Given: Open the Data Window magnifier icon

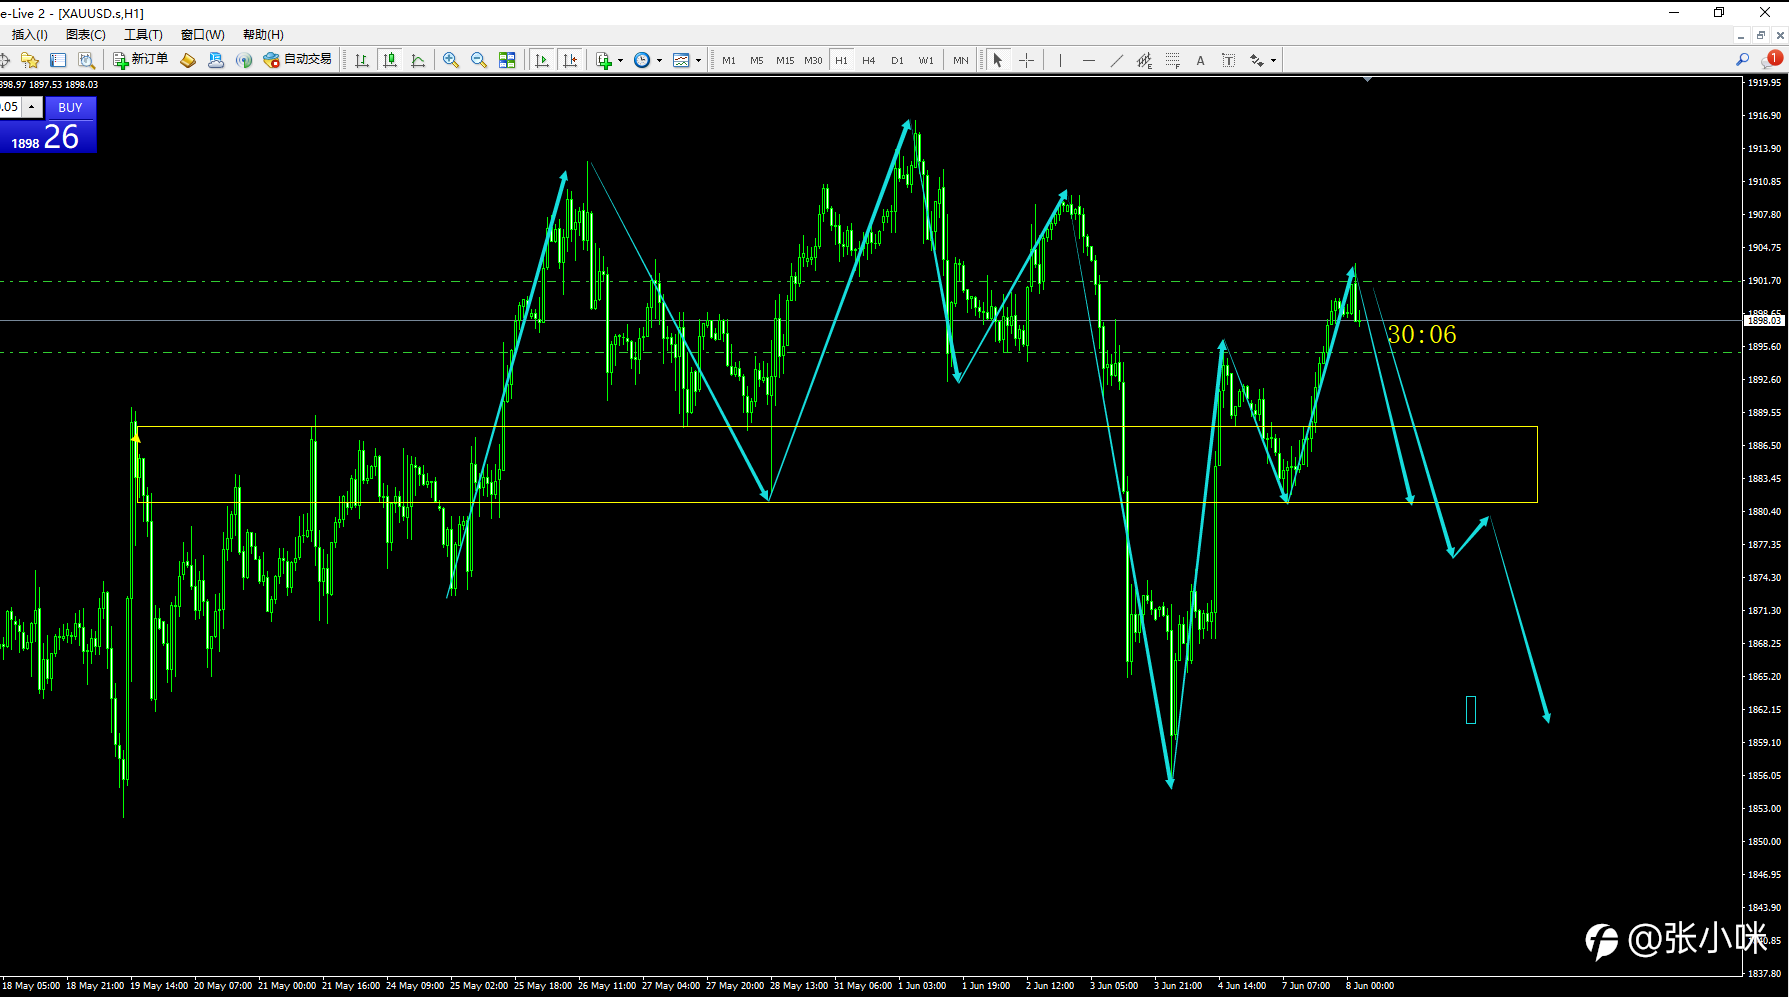Looking at the screenshot, I should coord(86,60).
